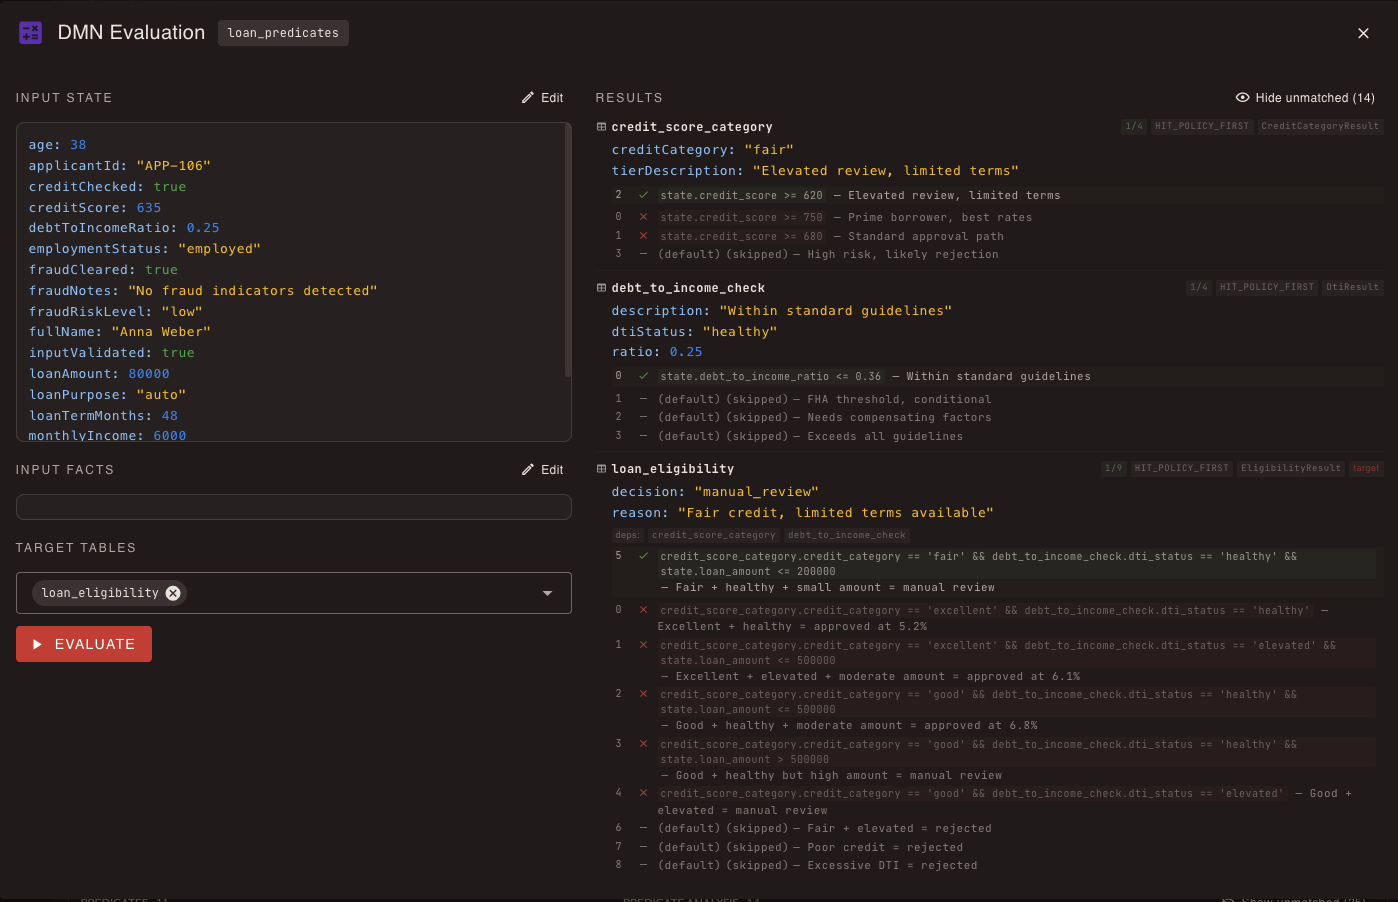Click the loan_predicates tag in header

pos(283,33)
